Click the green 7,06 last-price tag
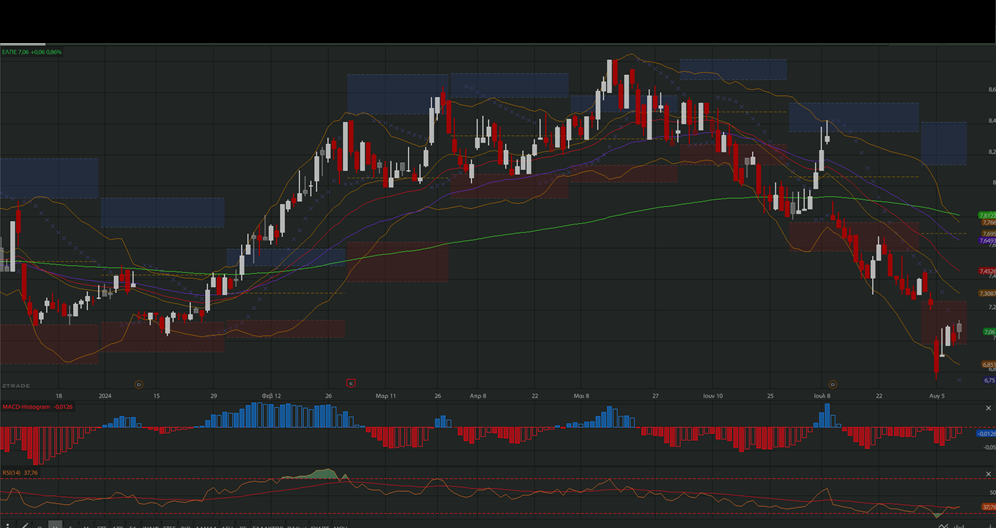This screenshot has width=996, height=528. click(989, 332)
